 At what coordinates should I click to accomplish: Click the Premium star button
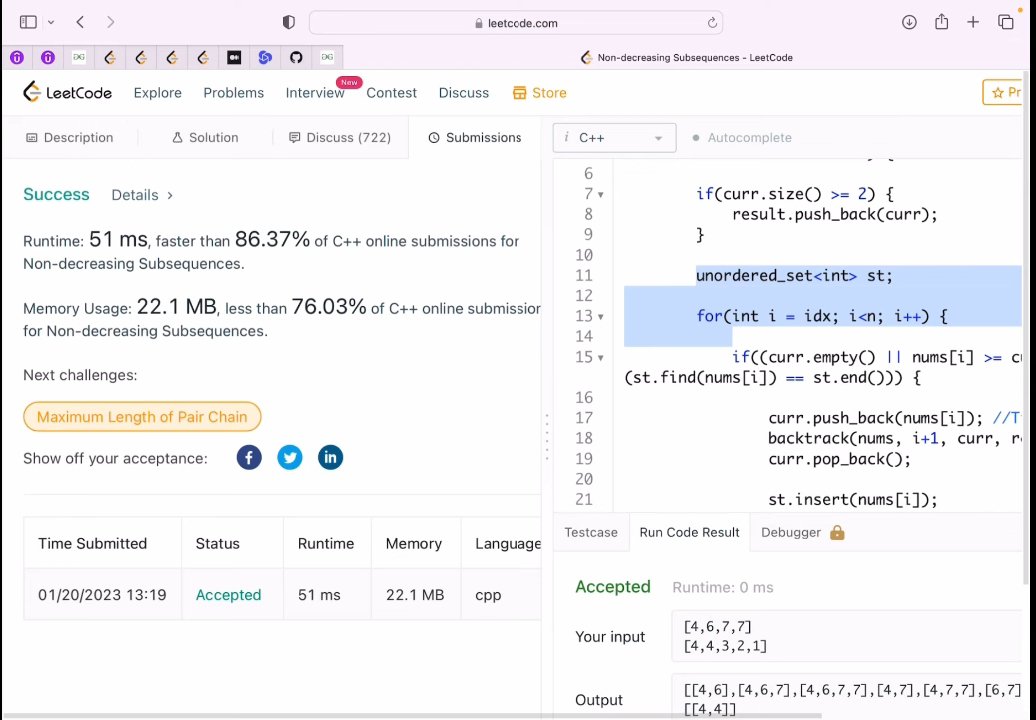[1004, 93]
